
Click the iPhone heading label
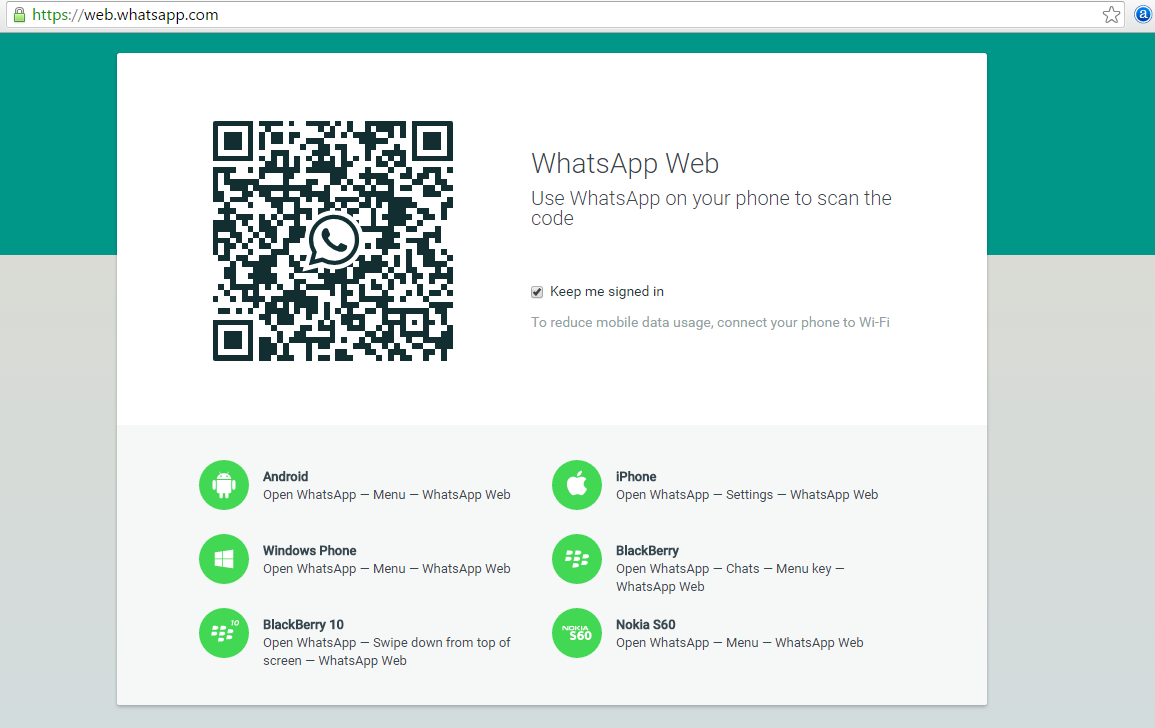point(636,476)
